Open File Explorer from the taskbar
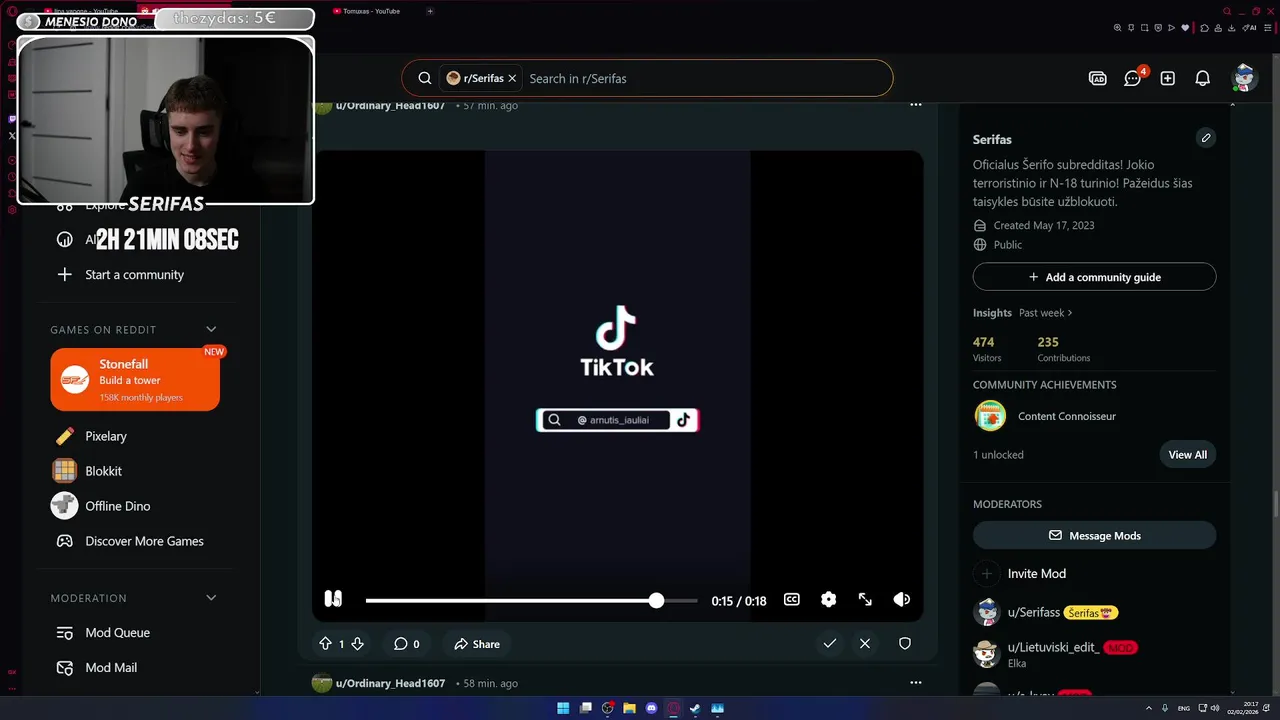 pos(629,708)
